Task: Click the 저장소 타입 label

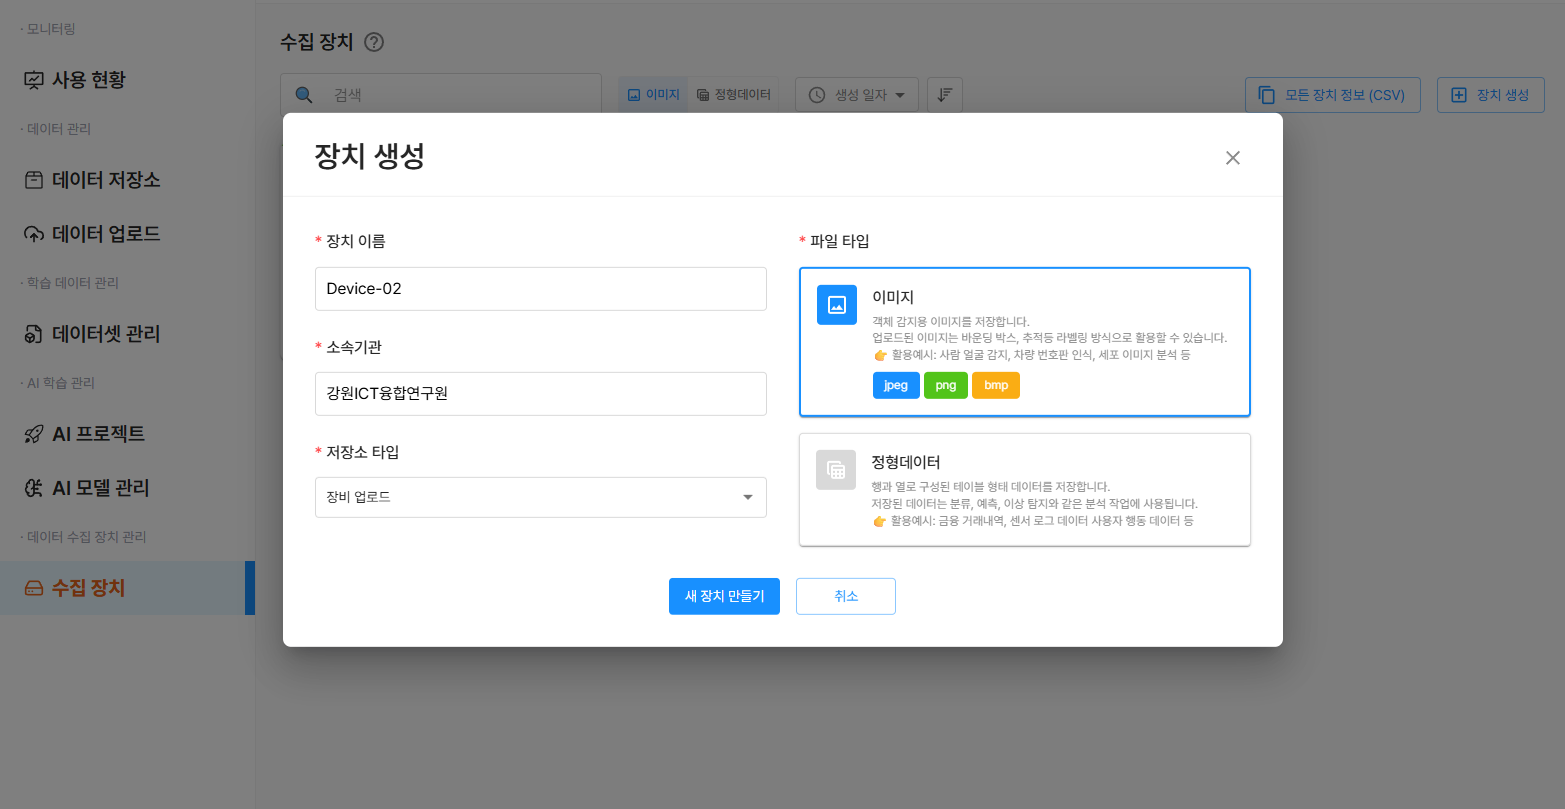Action: click(363, 452)
